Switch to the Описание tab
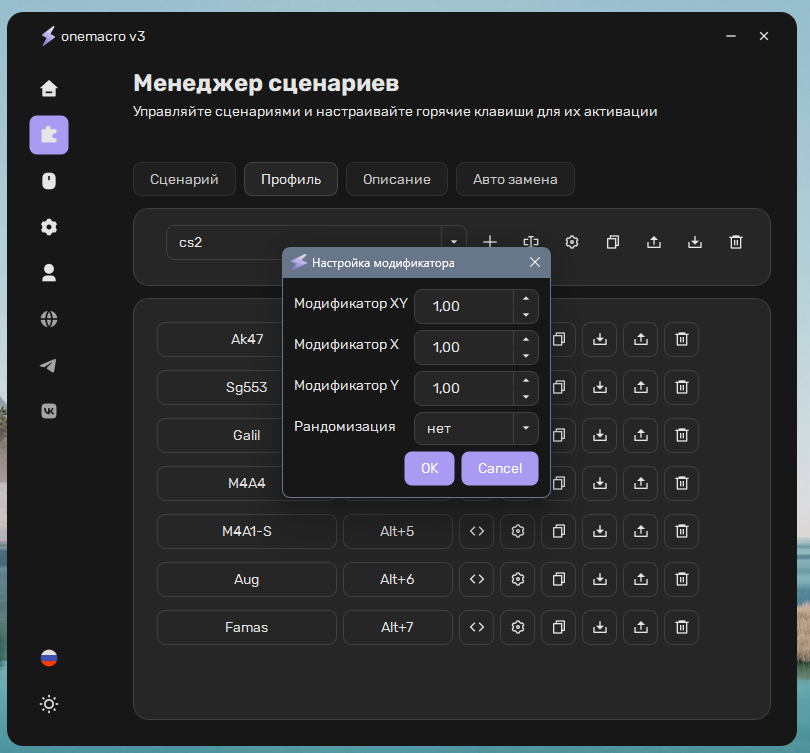Viewport: 810px width, 753px height. 397,180
